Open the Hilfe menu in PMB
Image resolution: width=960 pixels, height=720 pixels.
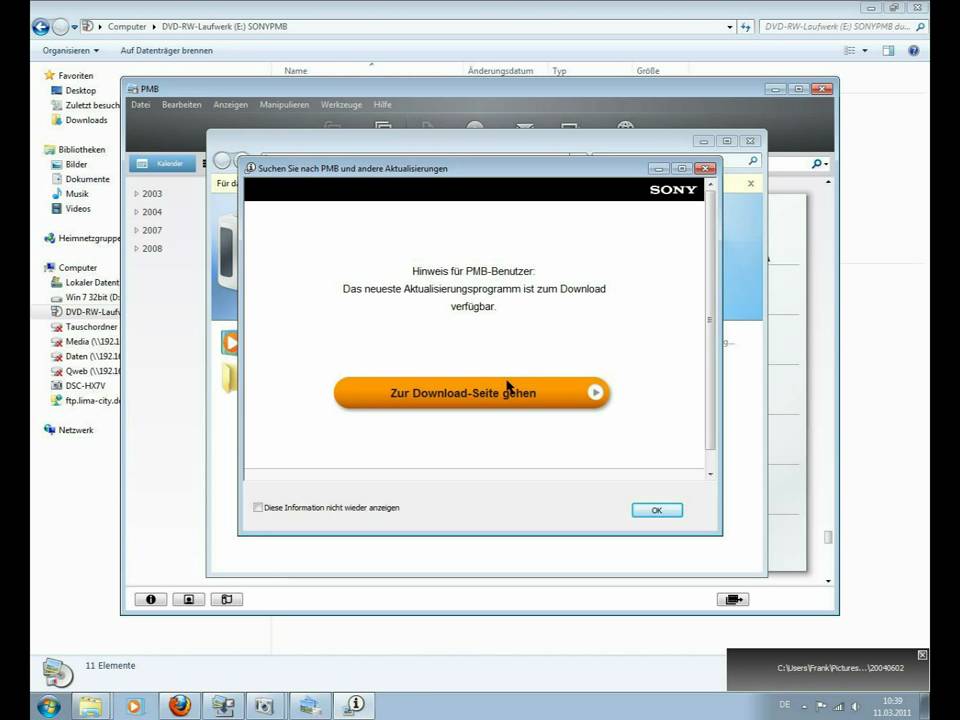pyautogui.click(x=383, y=105)
